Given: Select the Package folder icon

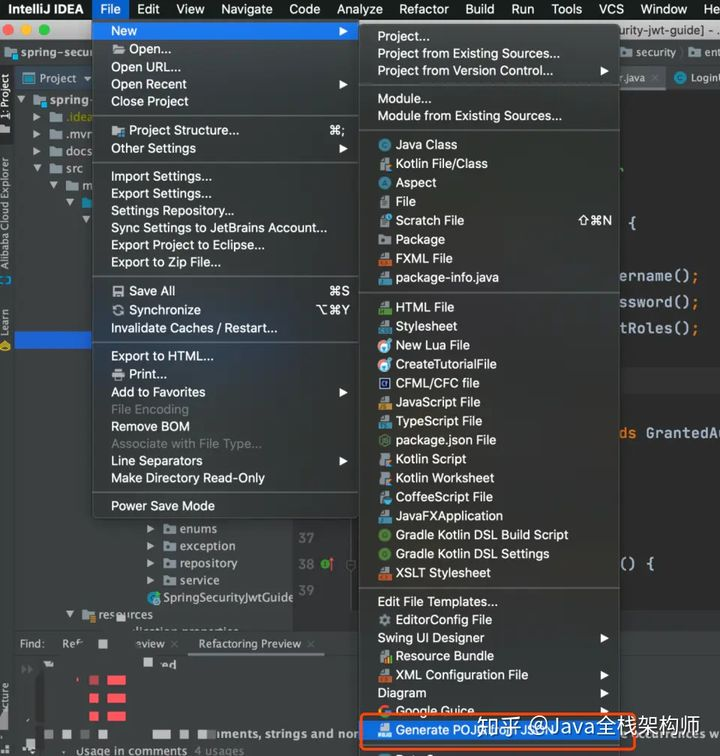Looking at the screenshot, I should (384, 240).
